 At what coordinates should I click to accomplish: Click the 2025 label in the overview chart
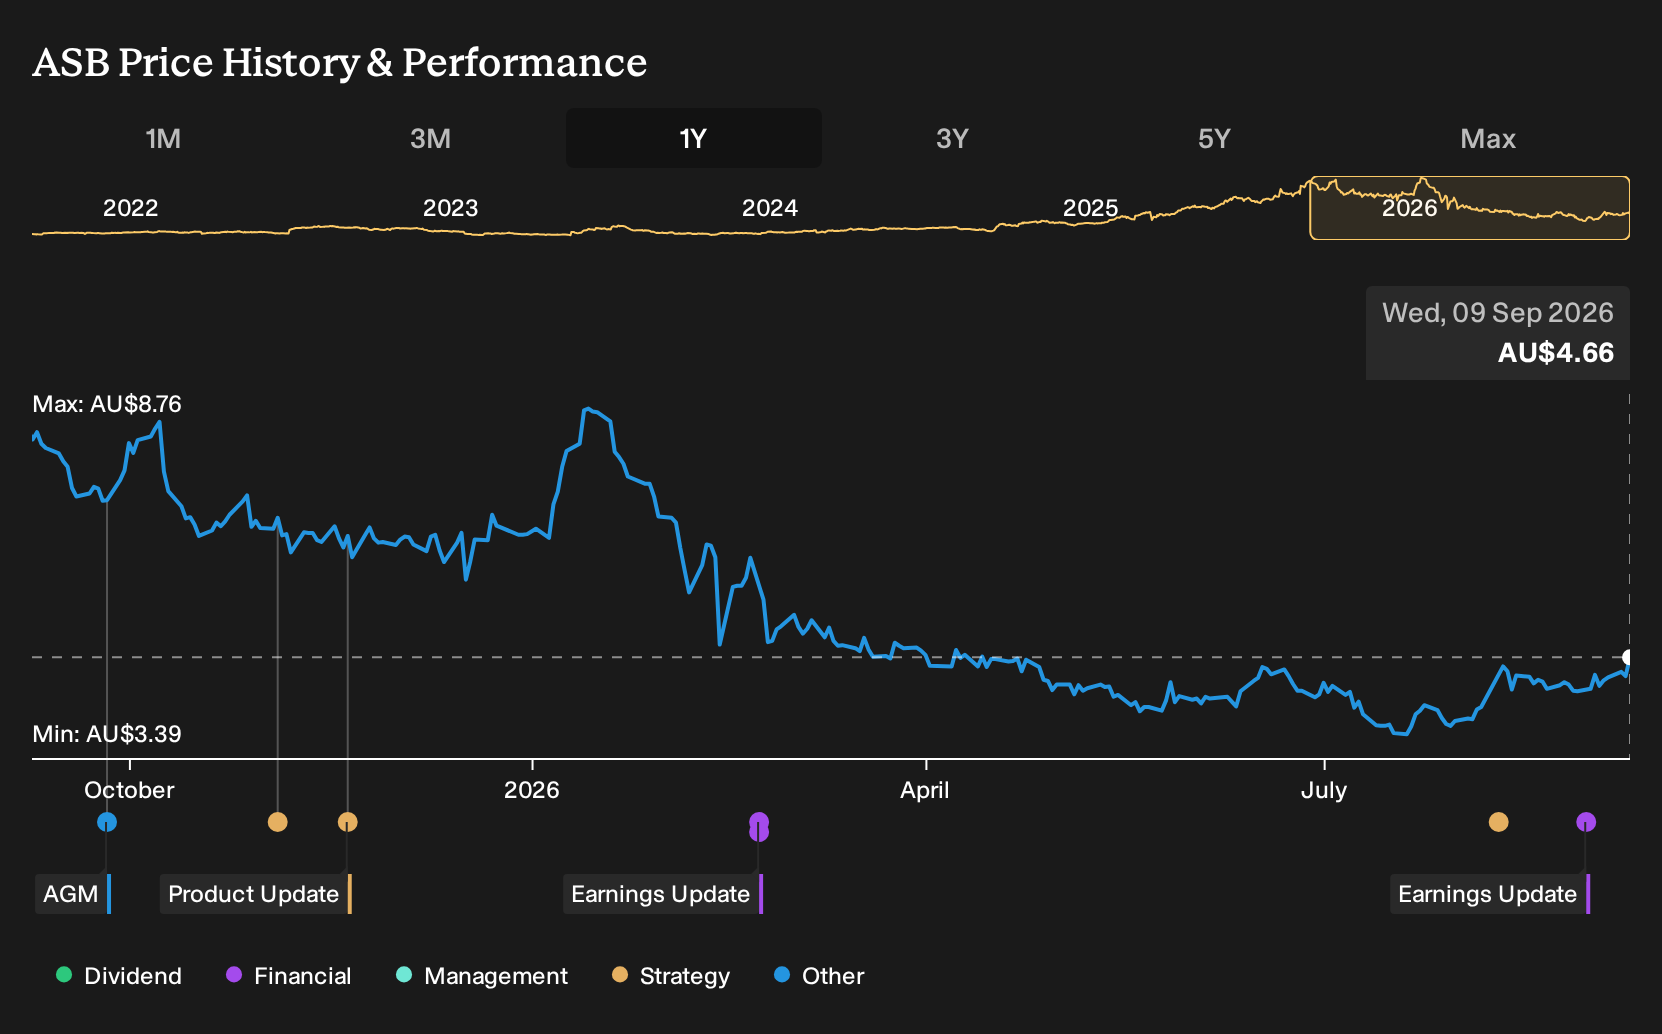point(1090,208)
